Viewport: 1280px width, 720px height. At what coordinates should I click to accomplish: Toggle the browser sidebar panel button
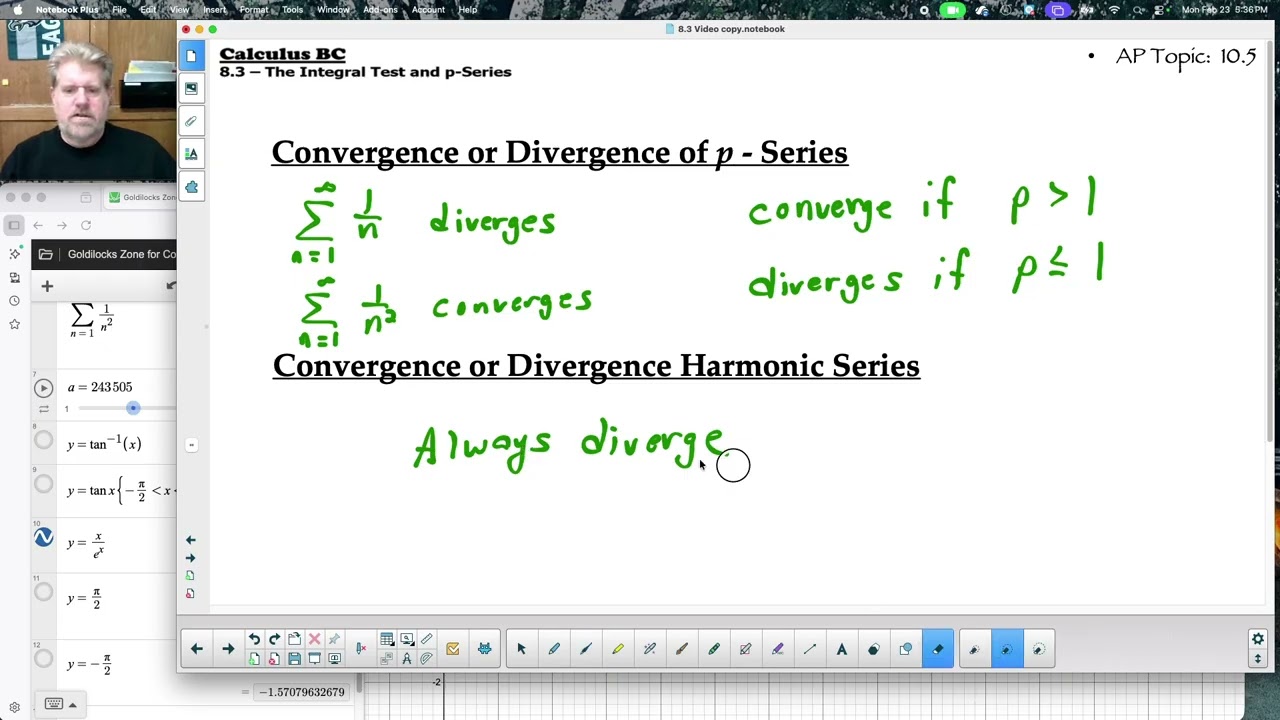tap(14, 225)
